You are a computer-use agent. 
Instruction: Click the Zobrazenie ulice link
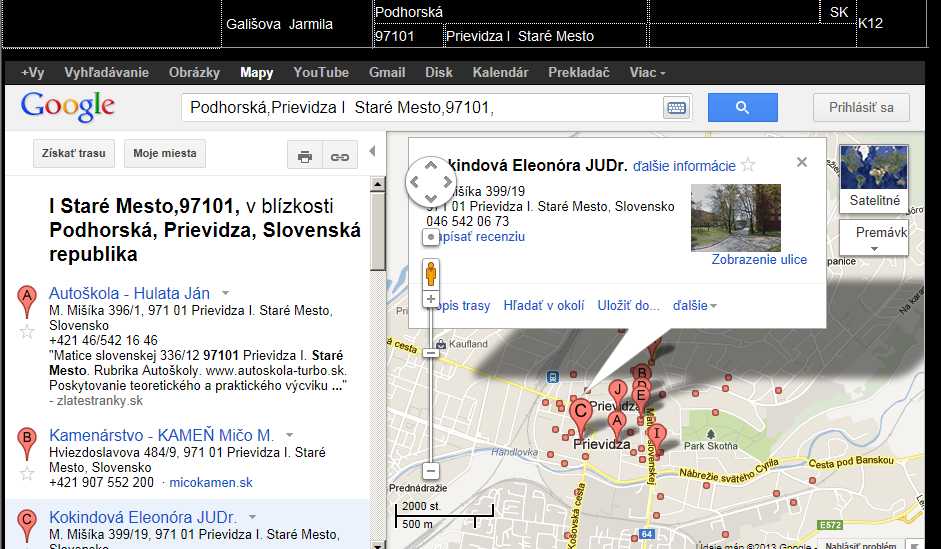tap(759, 260)
